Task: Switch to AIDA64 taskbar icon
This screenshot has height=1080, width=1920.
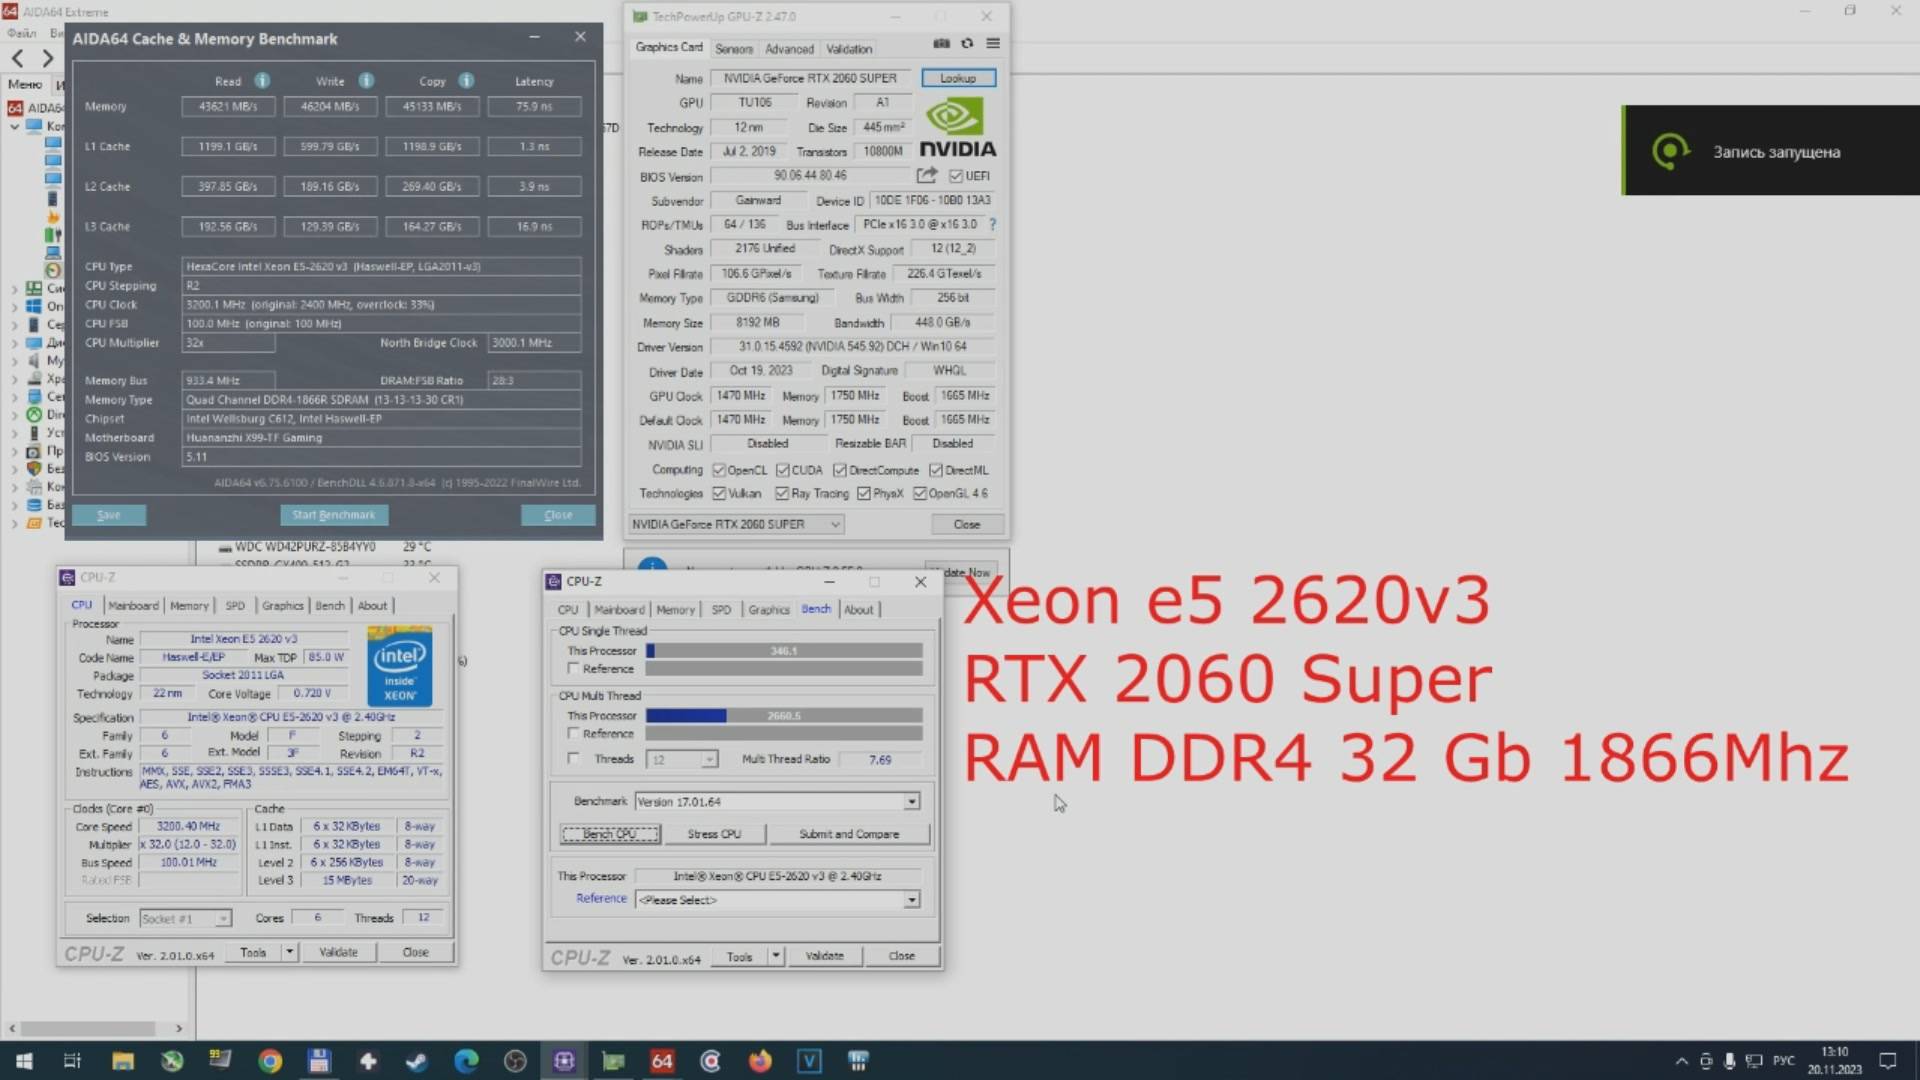Action: pos(662,1061)
